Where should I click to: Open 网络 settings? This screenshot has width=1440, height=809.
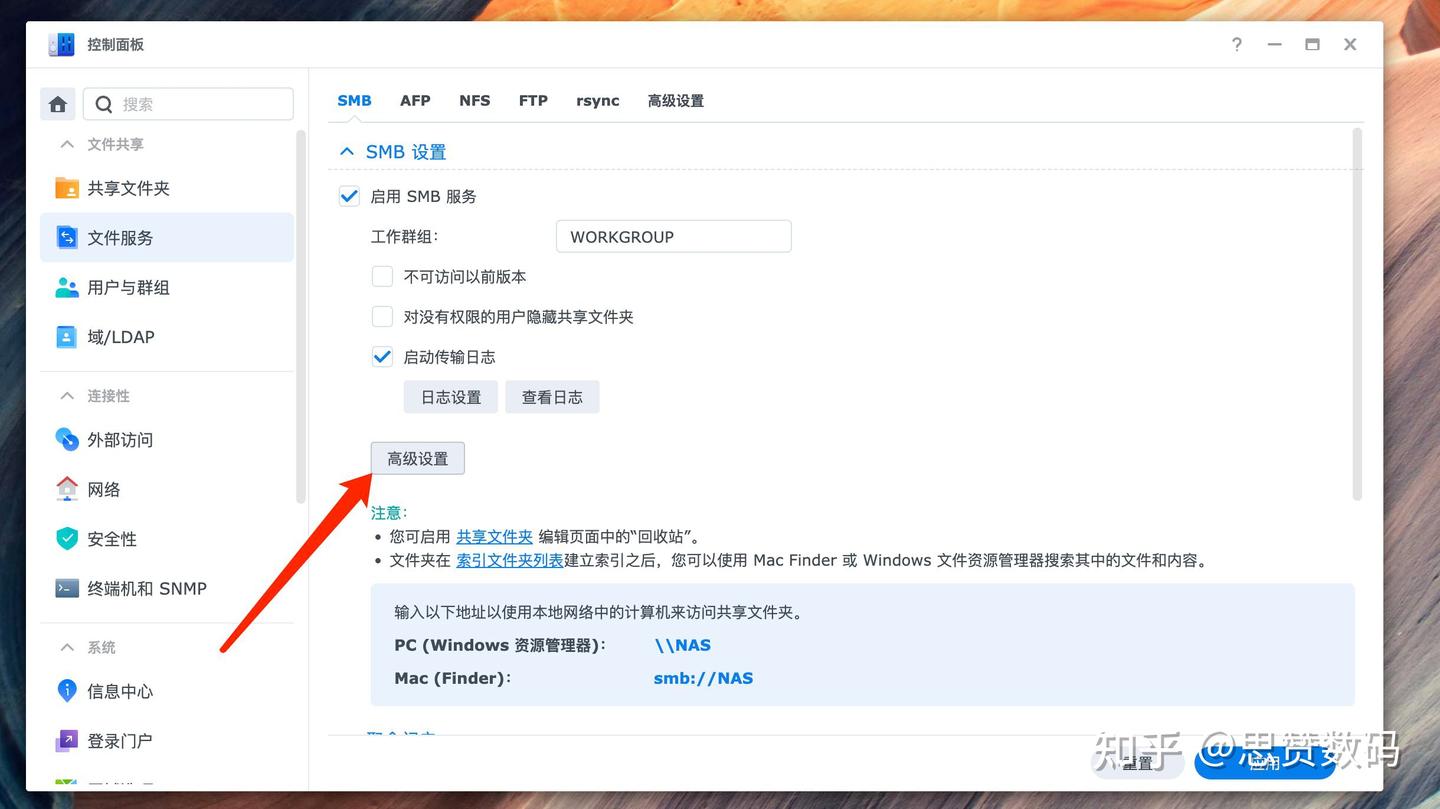[x=102, y=489]
